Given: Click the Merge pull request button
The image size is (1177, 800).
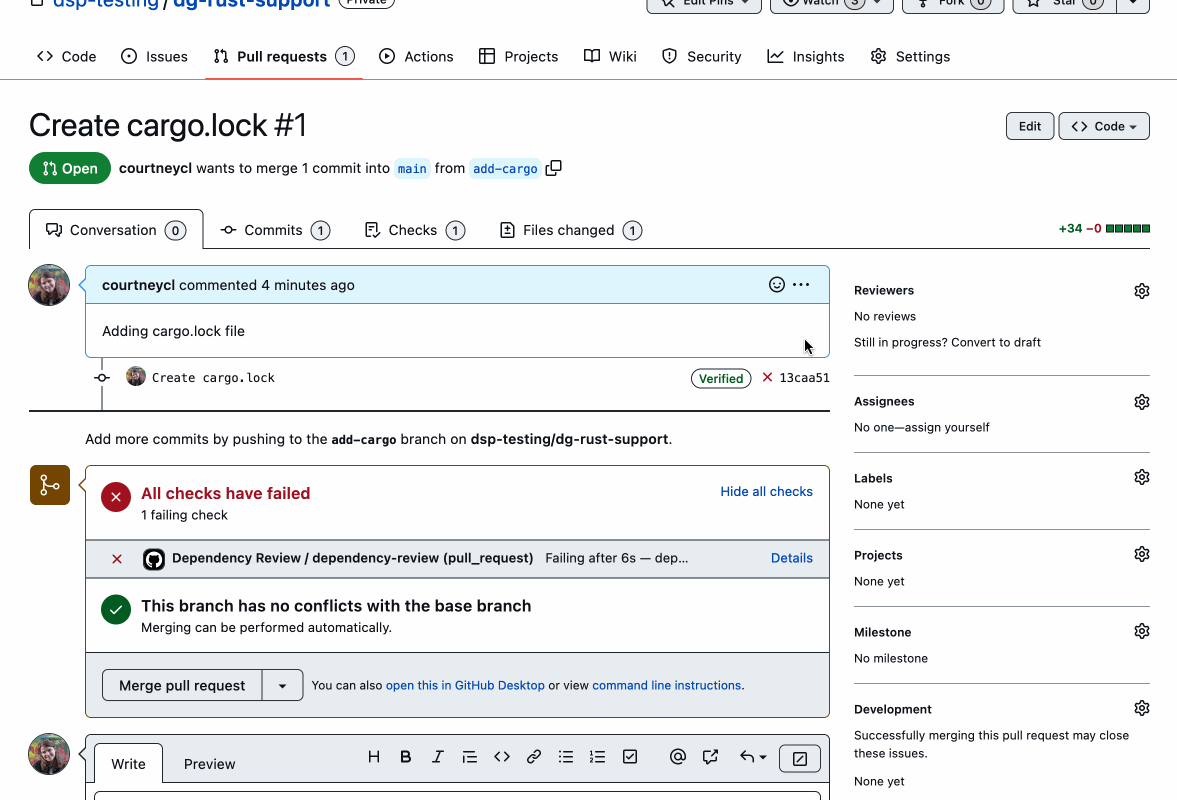Looking at the screenshot, I should point(182,686).
